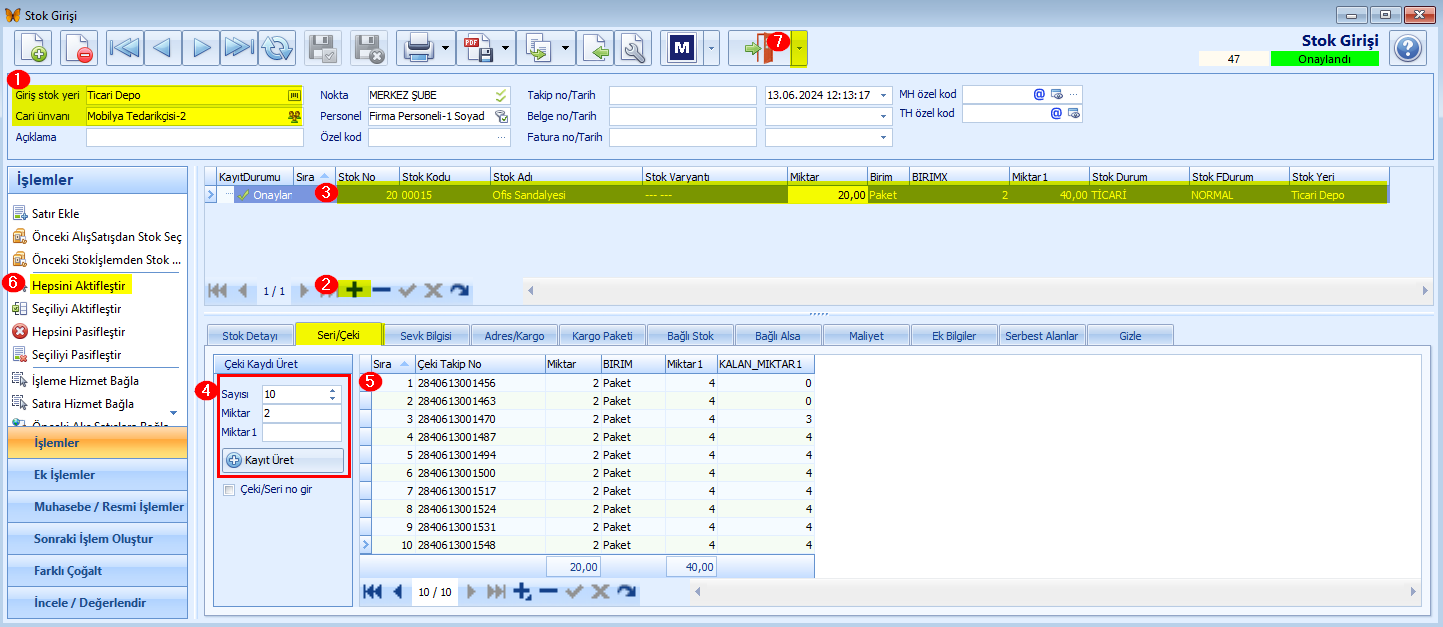Click people icon in Cari ünvanı field
Screen dimensions: 1443x627
point(294,116)
